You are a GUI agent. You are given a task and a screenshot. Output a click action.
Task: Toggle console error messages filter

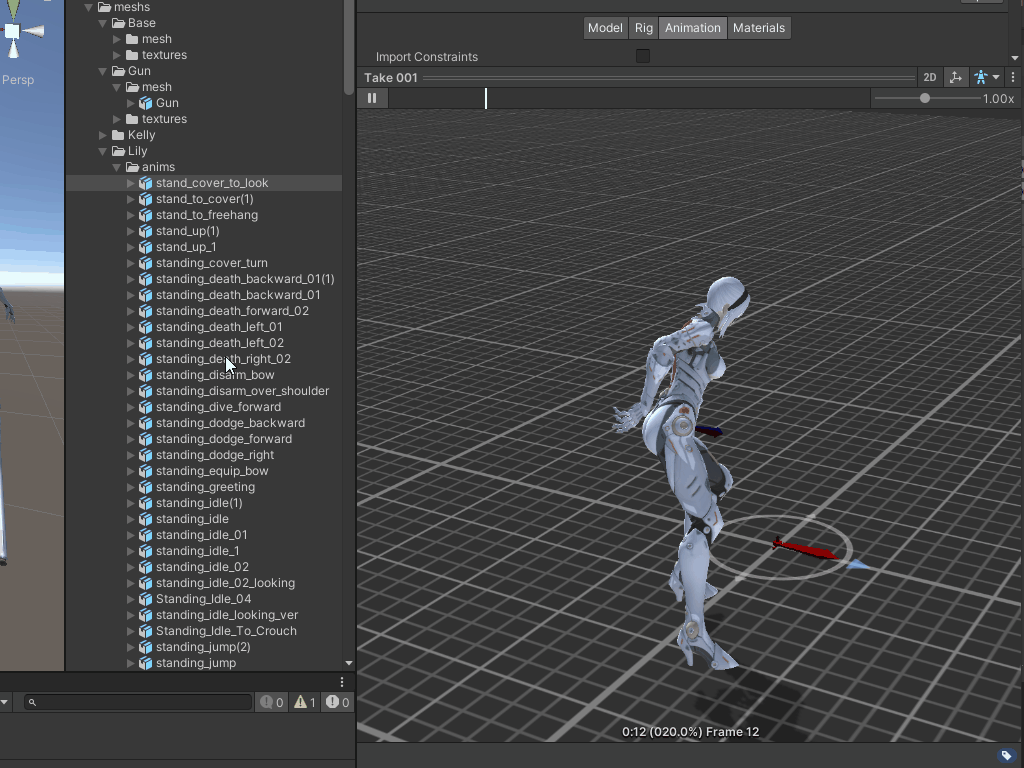tap(339, 702)
